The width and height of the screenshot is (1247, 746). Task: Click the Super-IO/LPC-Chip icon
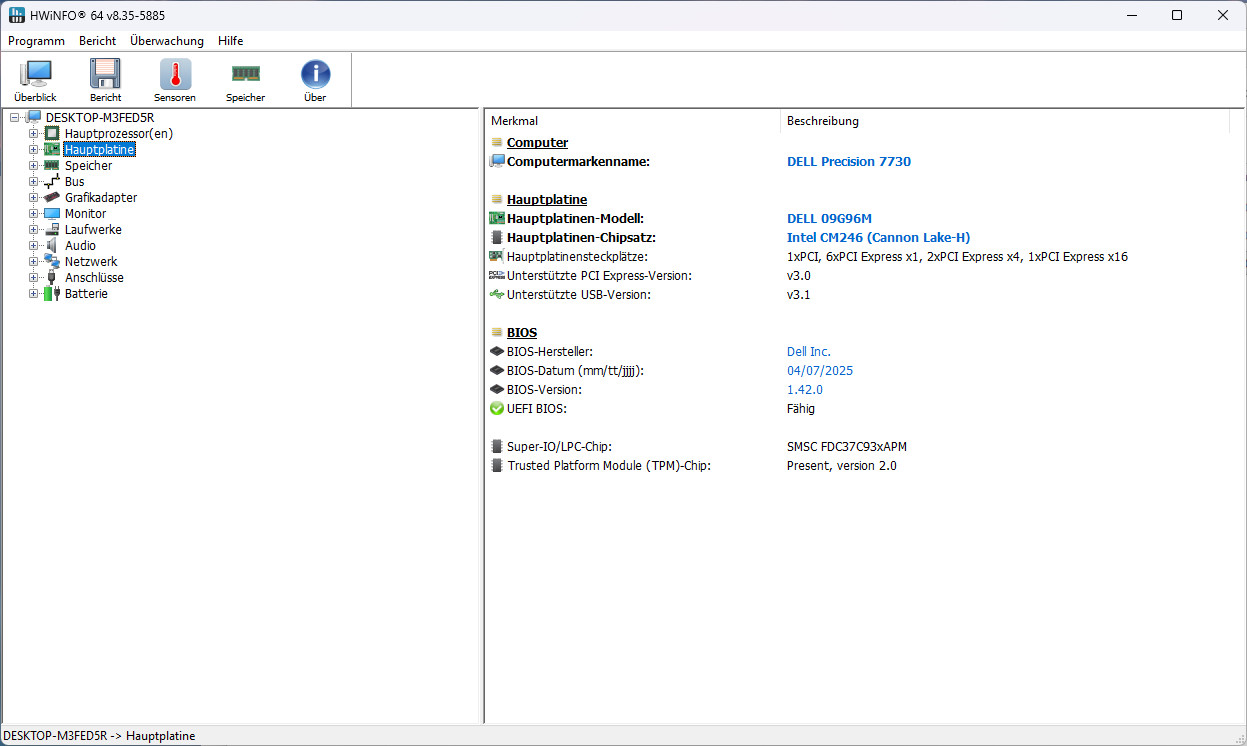(x=497, y=447)
